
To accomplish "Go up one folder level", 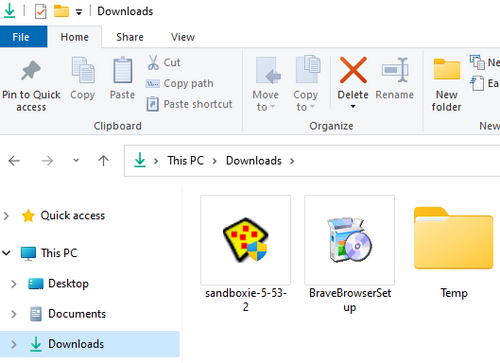I will [104, 161].
